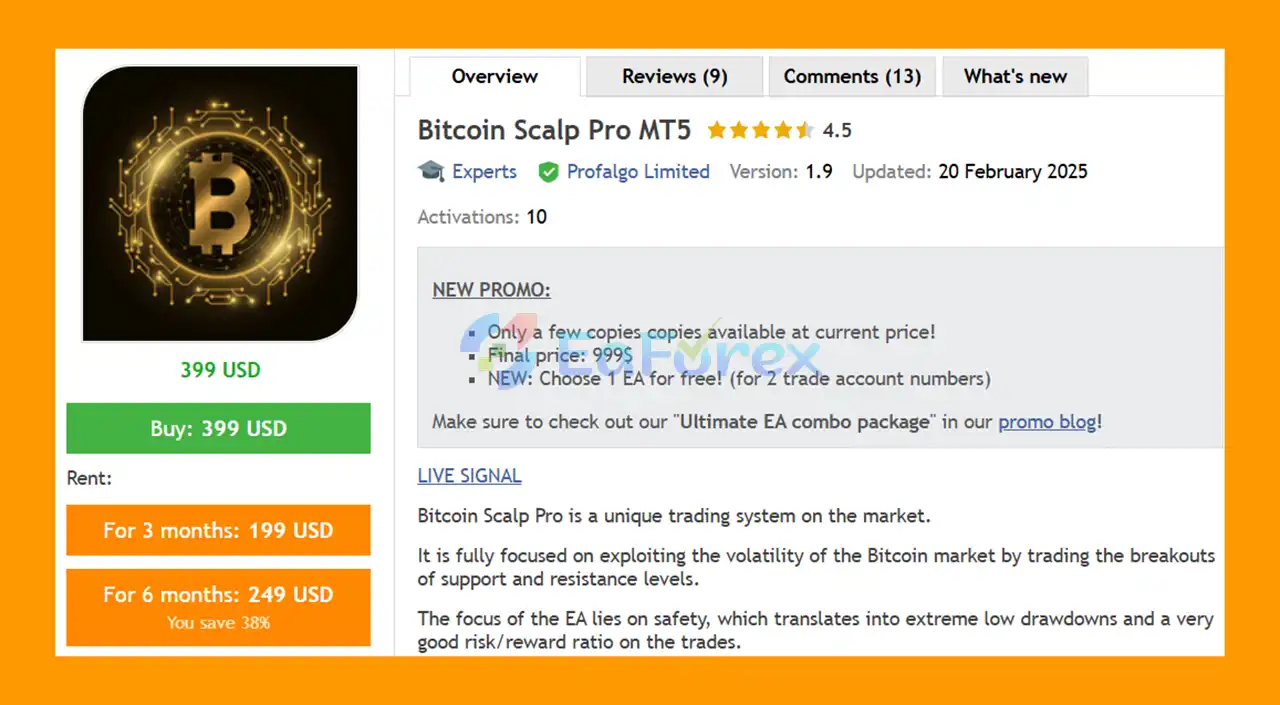Visit the Profalgo Limited seller page
This screenshot has width=1280, height=705.
pyautogui.click(x=638, y=171)
